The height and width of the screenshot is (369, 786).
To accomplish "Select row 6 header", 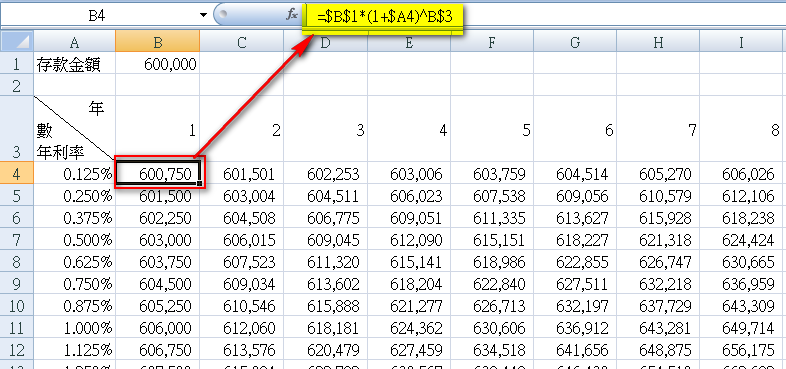I will click(x=17, y=218).
